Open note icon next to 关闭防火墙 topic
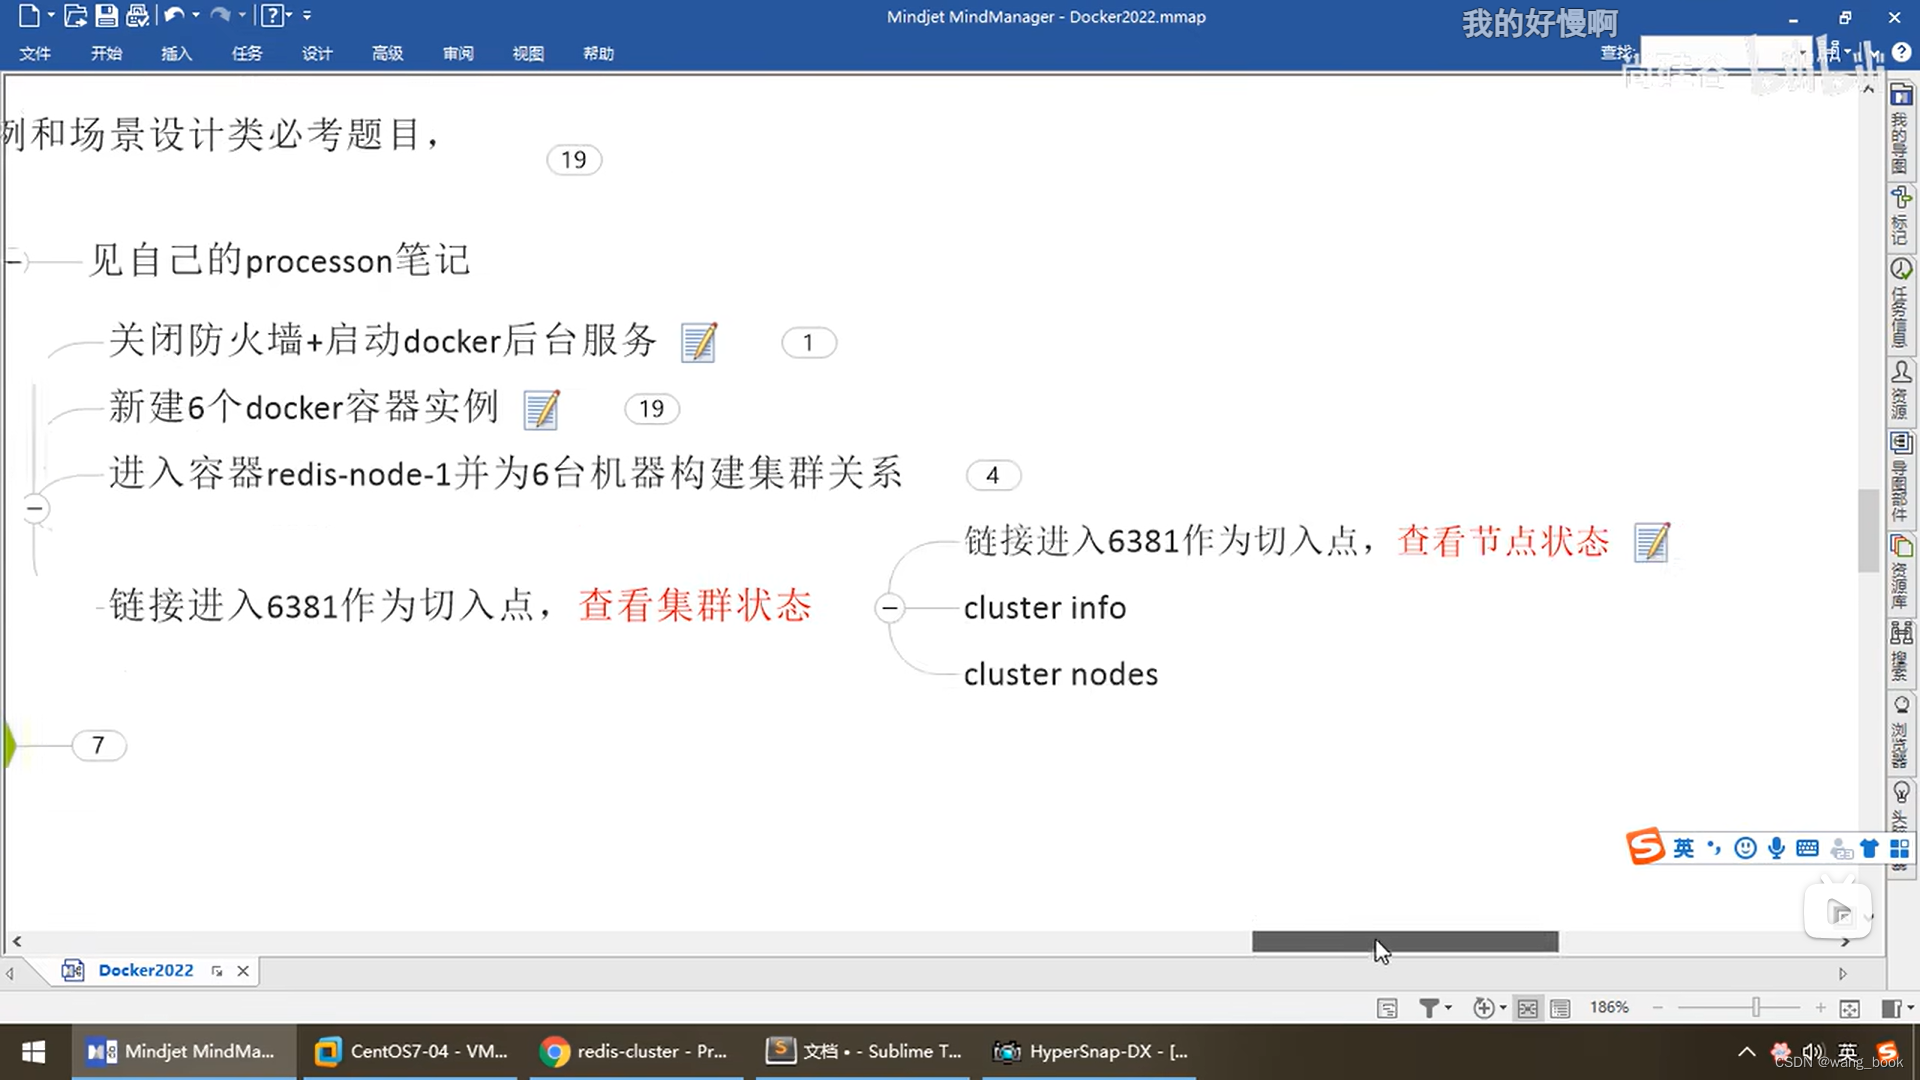 coord(698,342)
